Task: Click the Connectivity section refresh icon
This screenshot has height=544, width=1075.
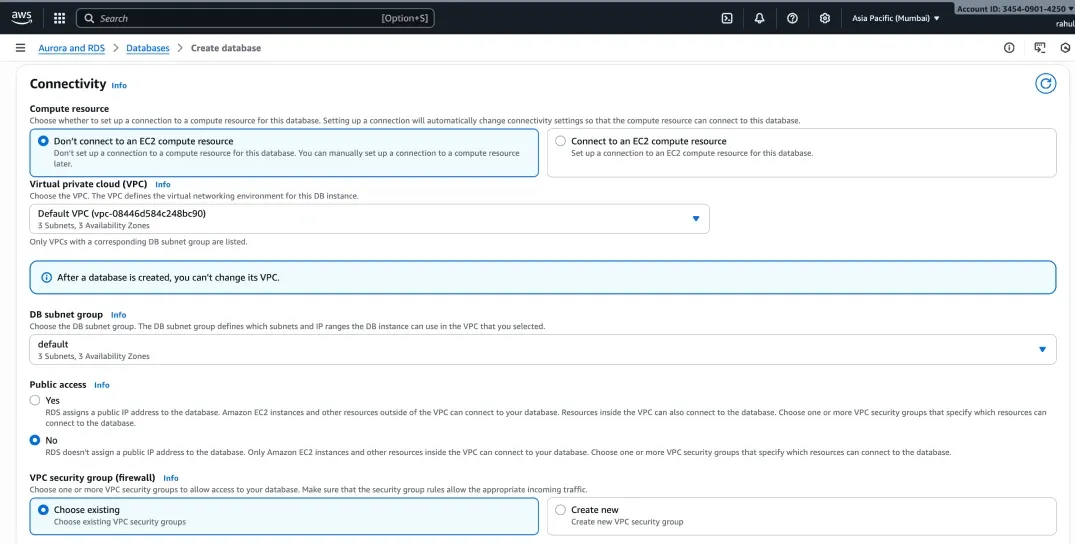Action: (1045, 84)
